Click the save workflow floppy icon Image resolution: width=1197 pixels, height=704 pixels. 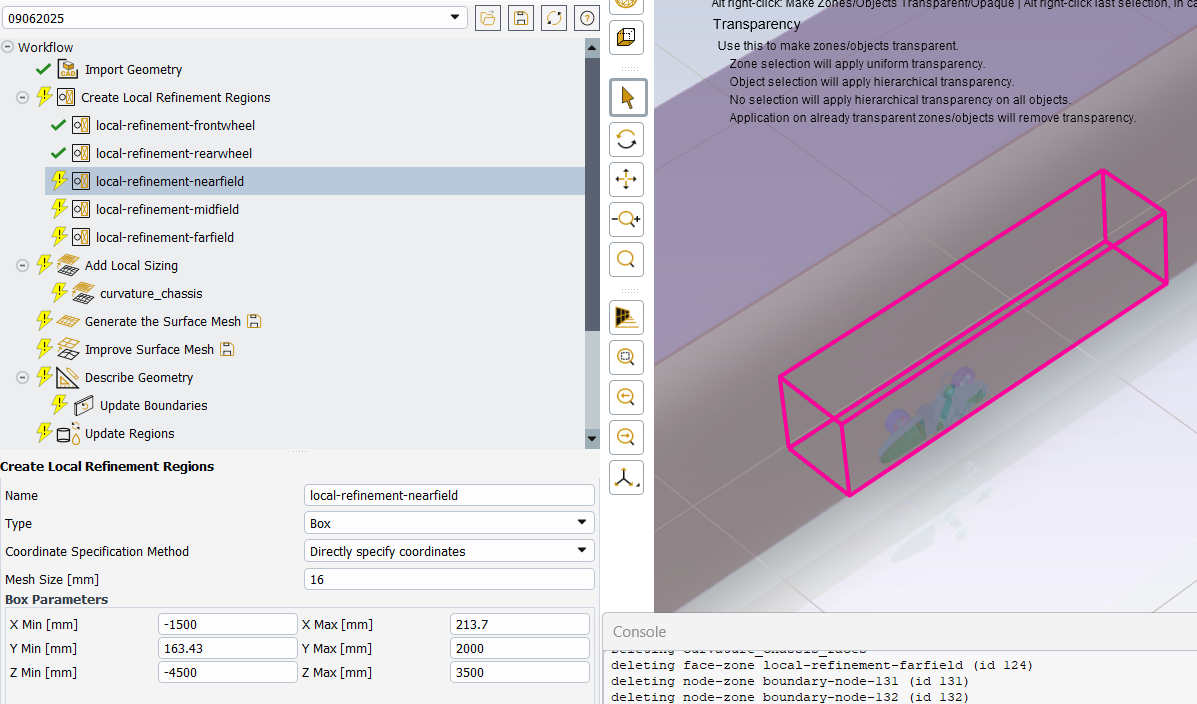point(520,17)
